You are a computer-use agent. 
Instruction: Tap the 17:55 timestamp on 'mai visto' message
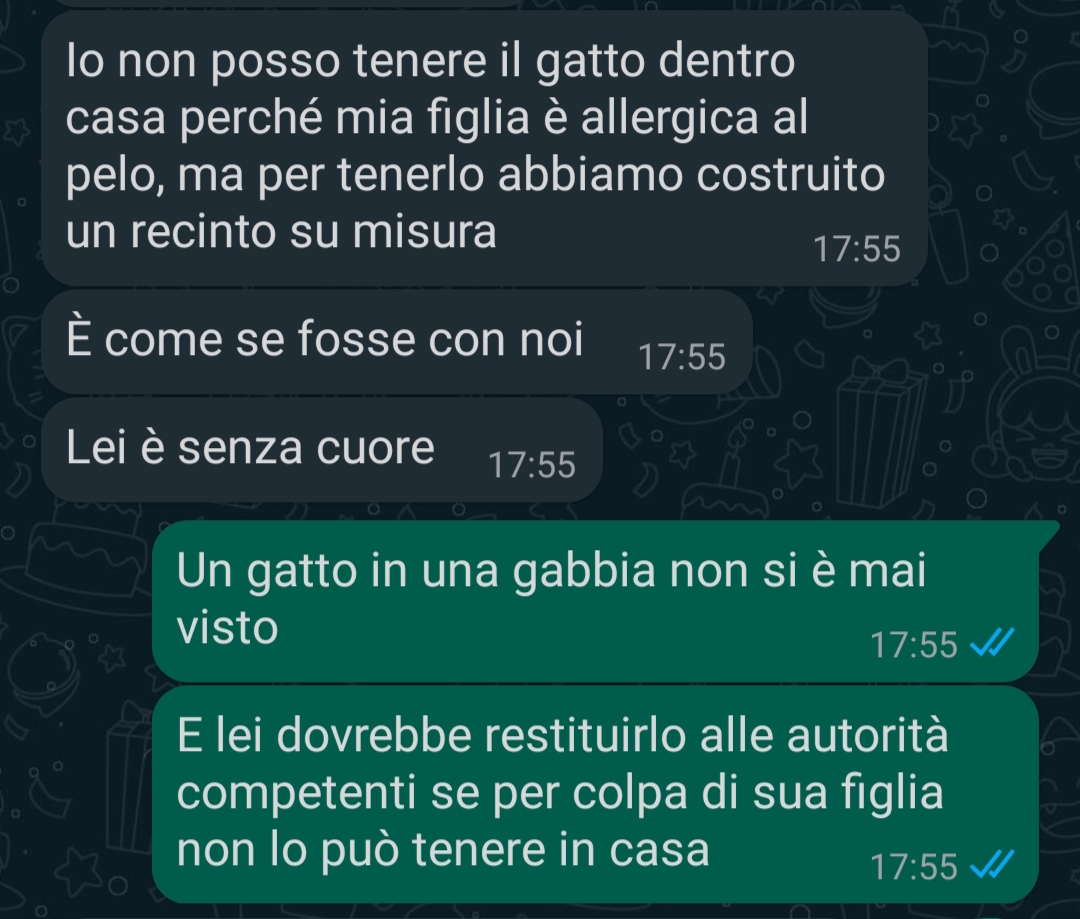(x=913, y=645)
